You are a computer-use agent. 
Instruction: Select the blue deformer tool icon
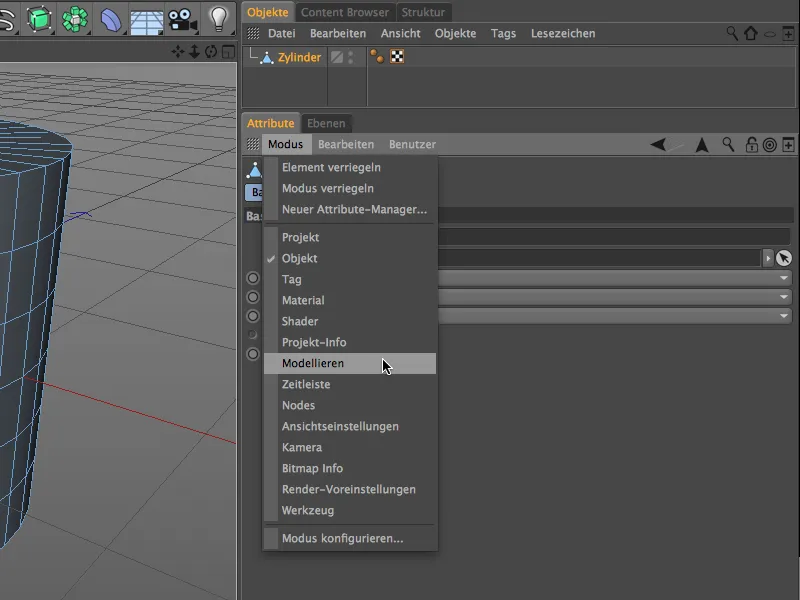110,20
